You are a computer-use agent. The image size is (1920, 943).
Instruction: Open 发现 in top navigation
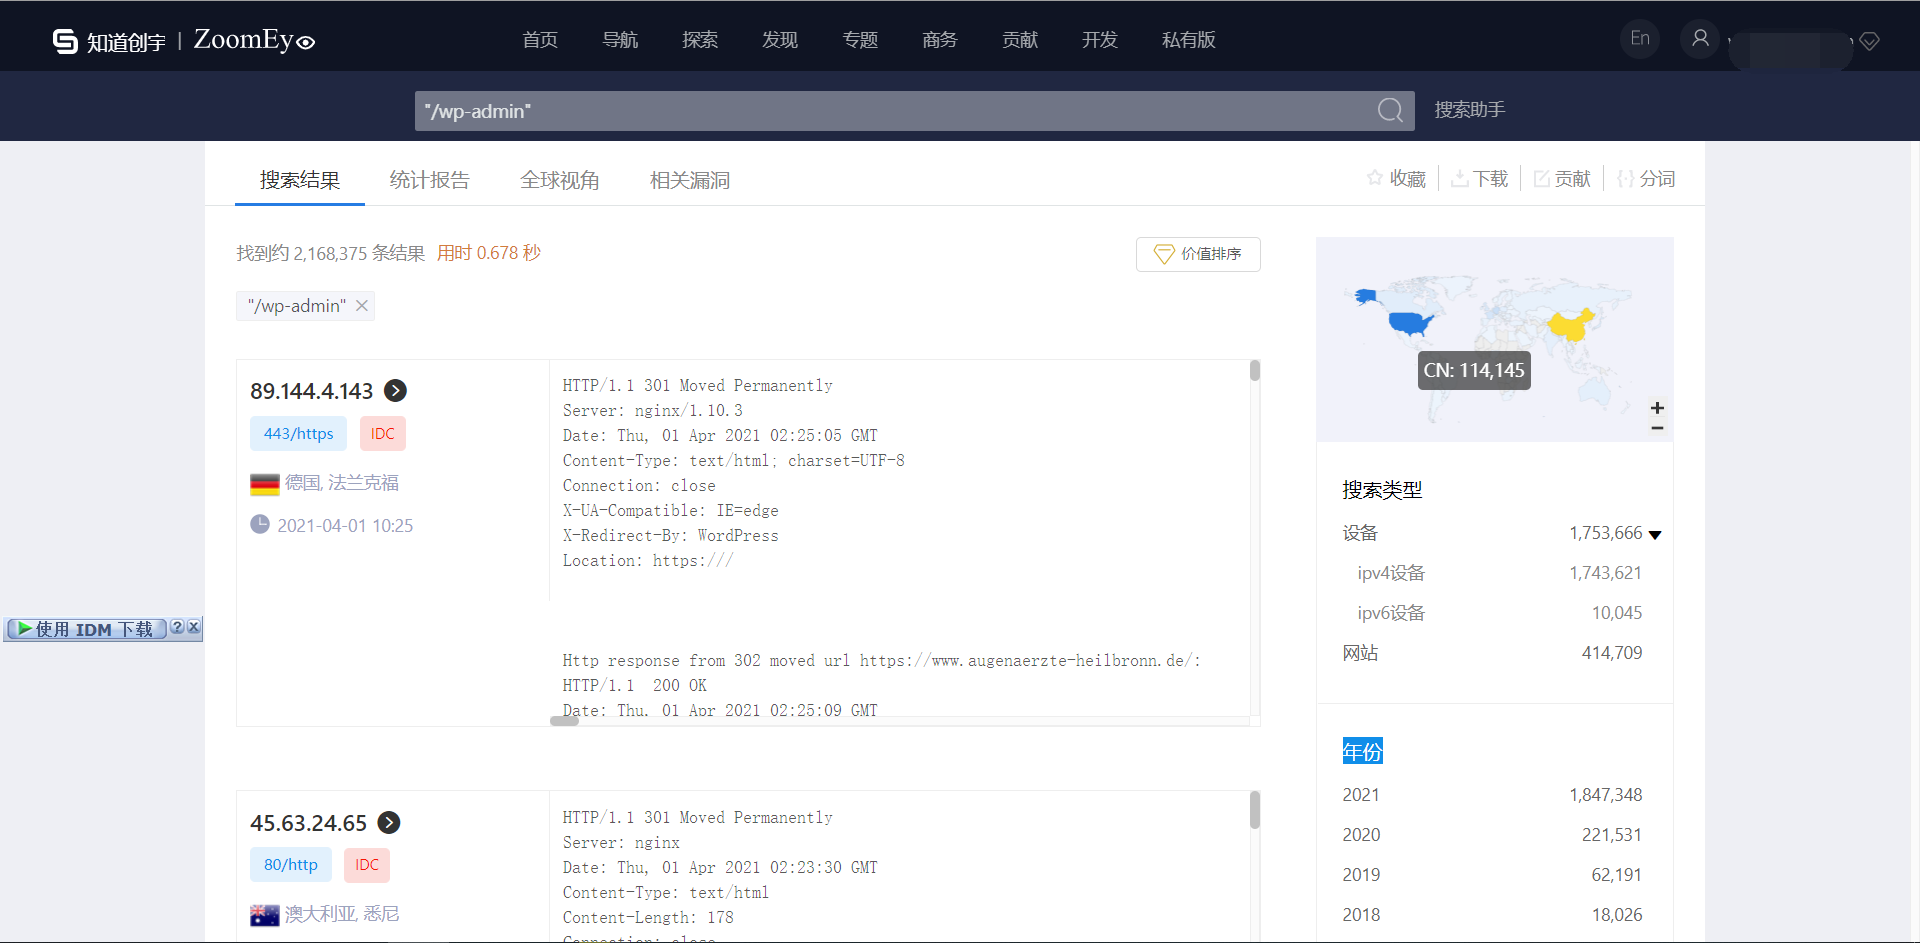(x=780, y=40)
